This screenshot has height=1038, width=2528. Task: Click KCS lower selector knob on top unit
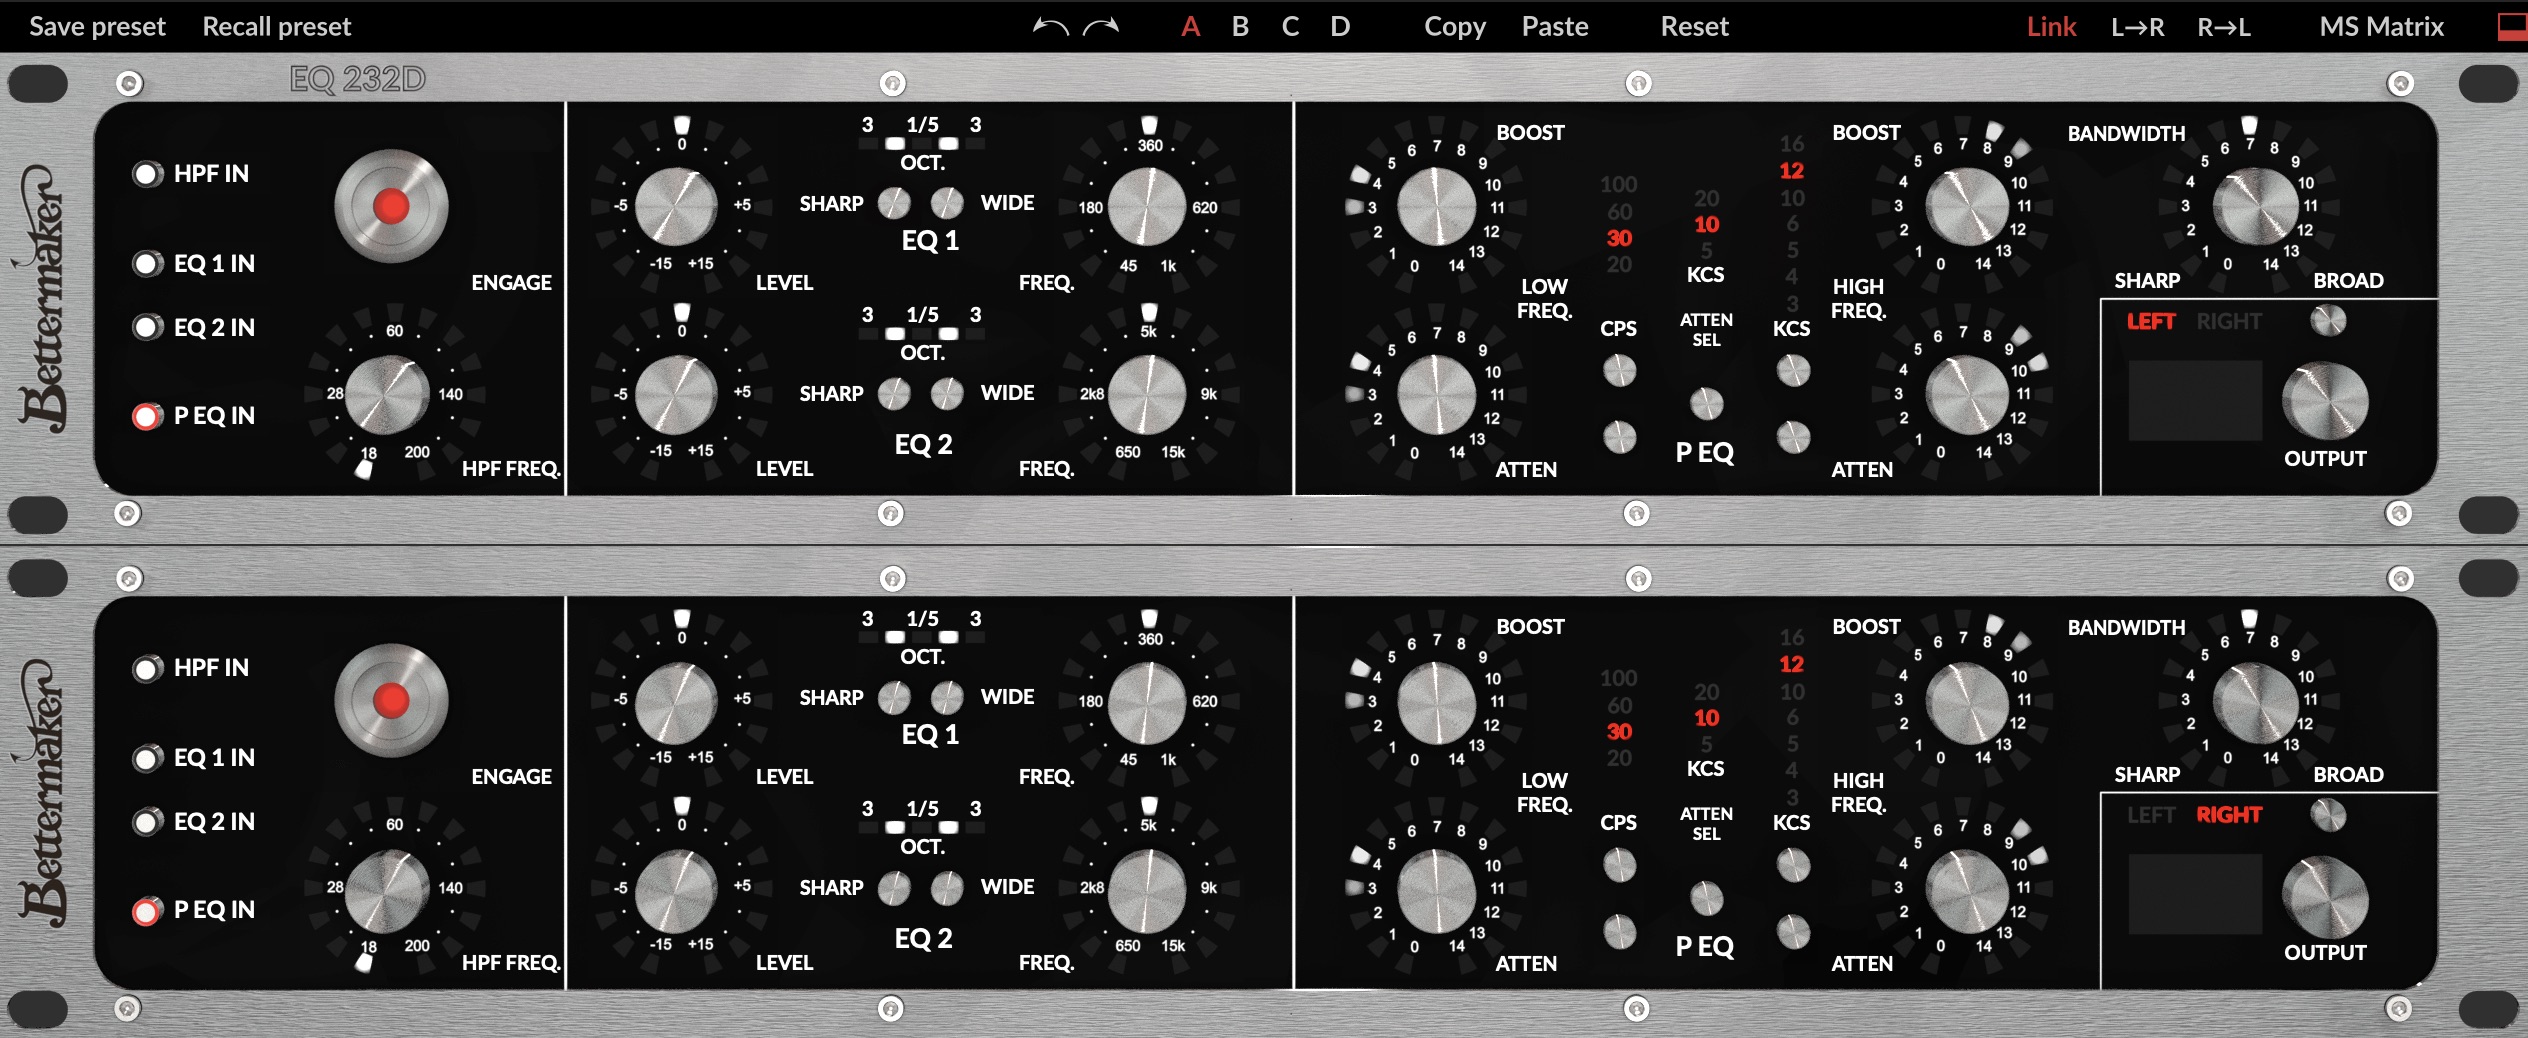[1793, 437]
